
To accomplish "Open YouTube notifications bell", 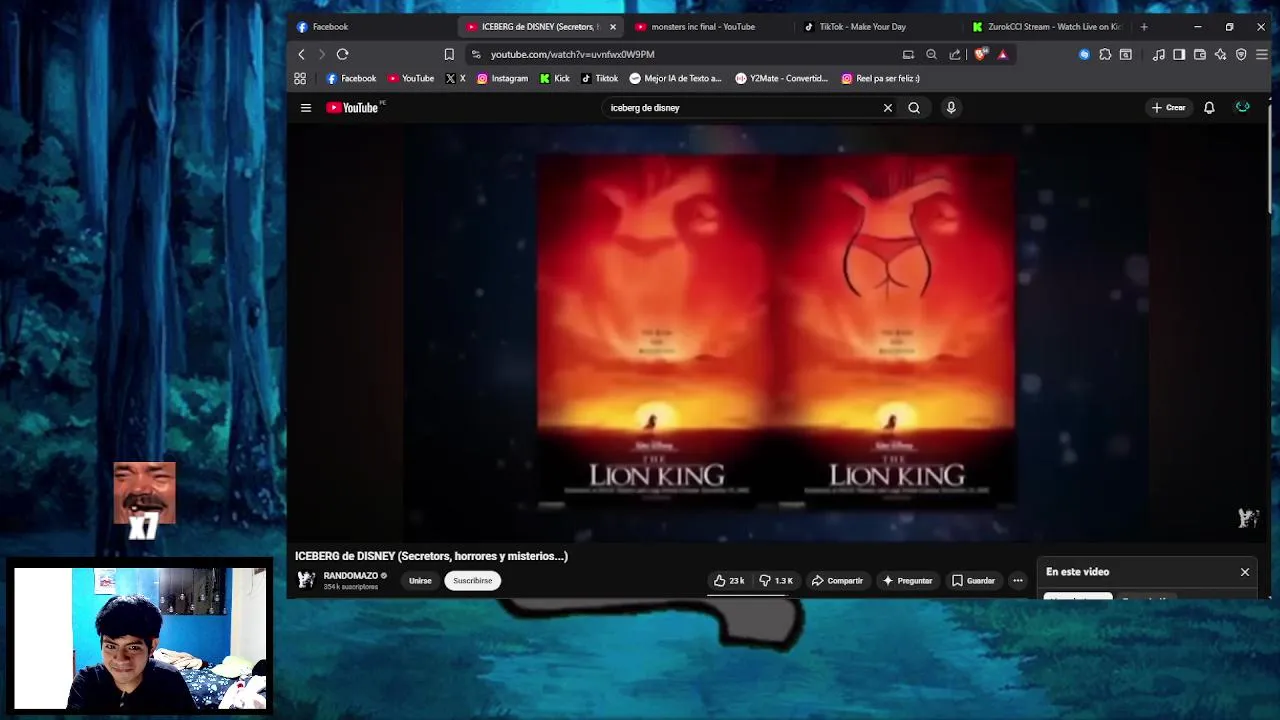I will pyautogui.click(x=1209, y=108).
